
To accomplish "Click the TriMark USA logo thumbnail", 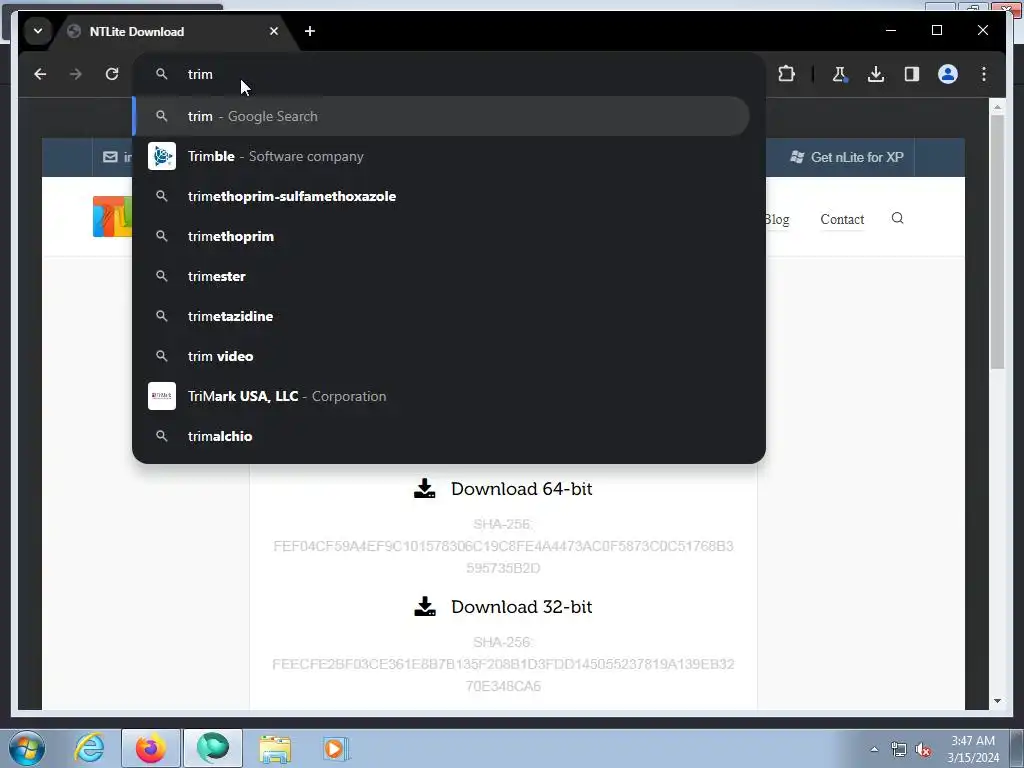I will pyautogui.click(x=162, y=396).
